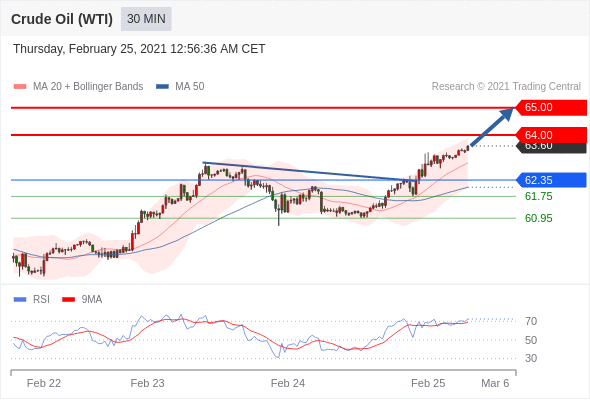
Task: Click the blue 62.35 pivot price tag
Action: [551, 180]
